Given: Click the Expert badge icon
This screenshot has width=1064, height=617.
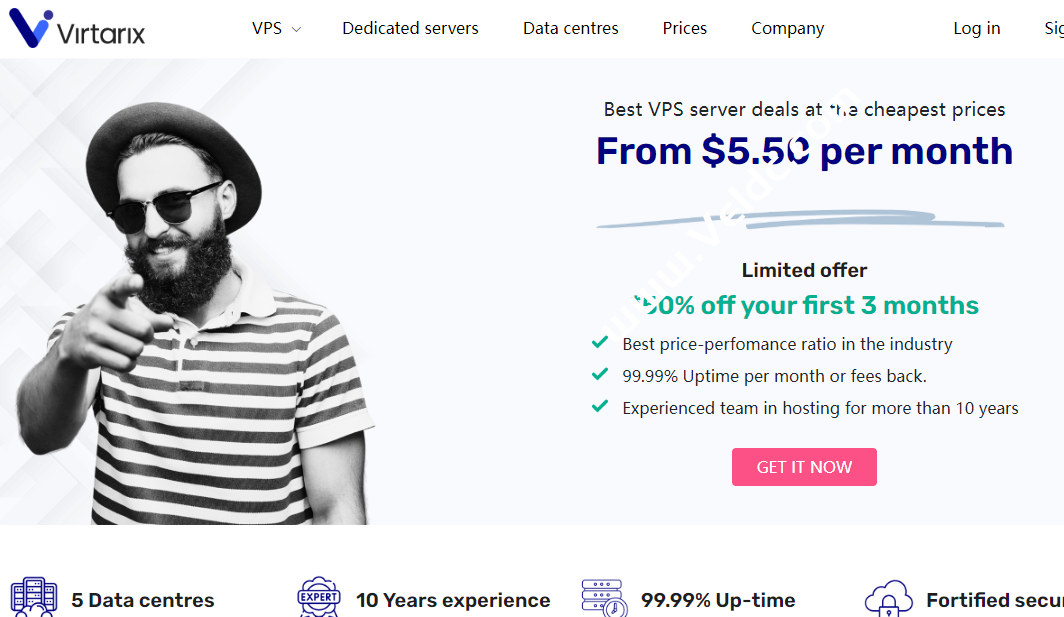Looking at the screenshot, I should click(x=319, y=597).
